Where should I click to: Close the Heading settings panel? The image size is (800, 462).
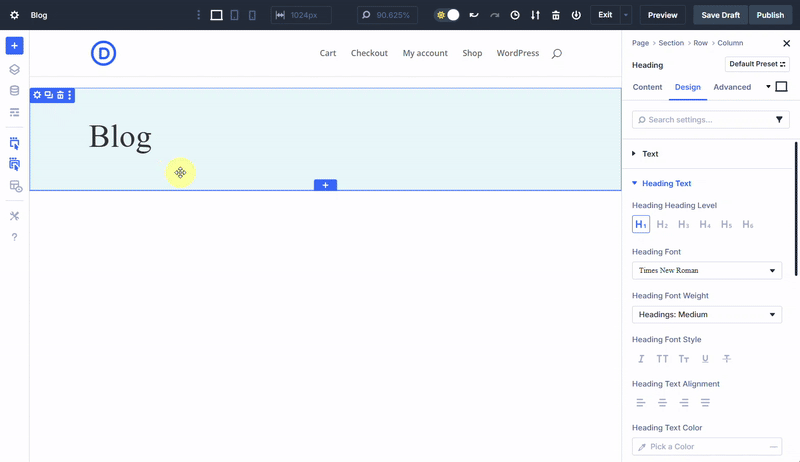[x=786, y=43]
